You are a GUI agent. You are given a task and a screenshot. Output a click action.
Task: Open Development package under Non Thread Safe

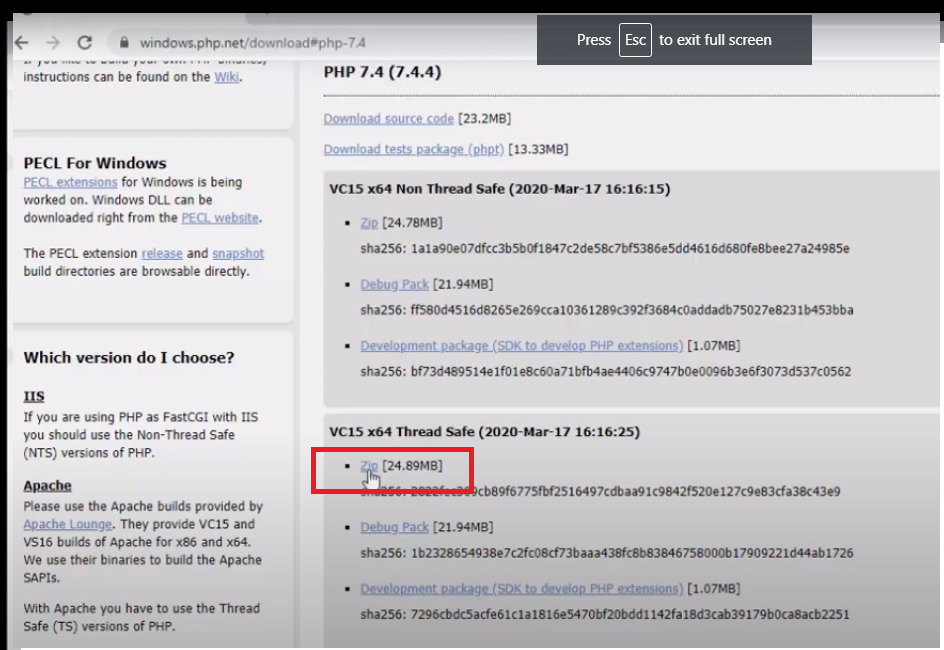[x=521, y=346]
